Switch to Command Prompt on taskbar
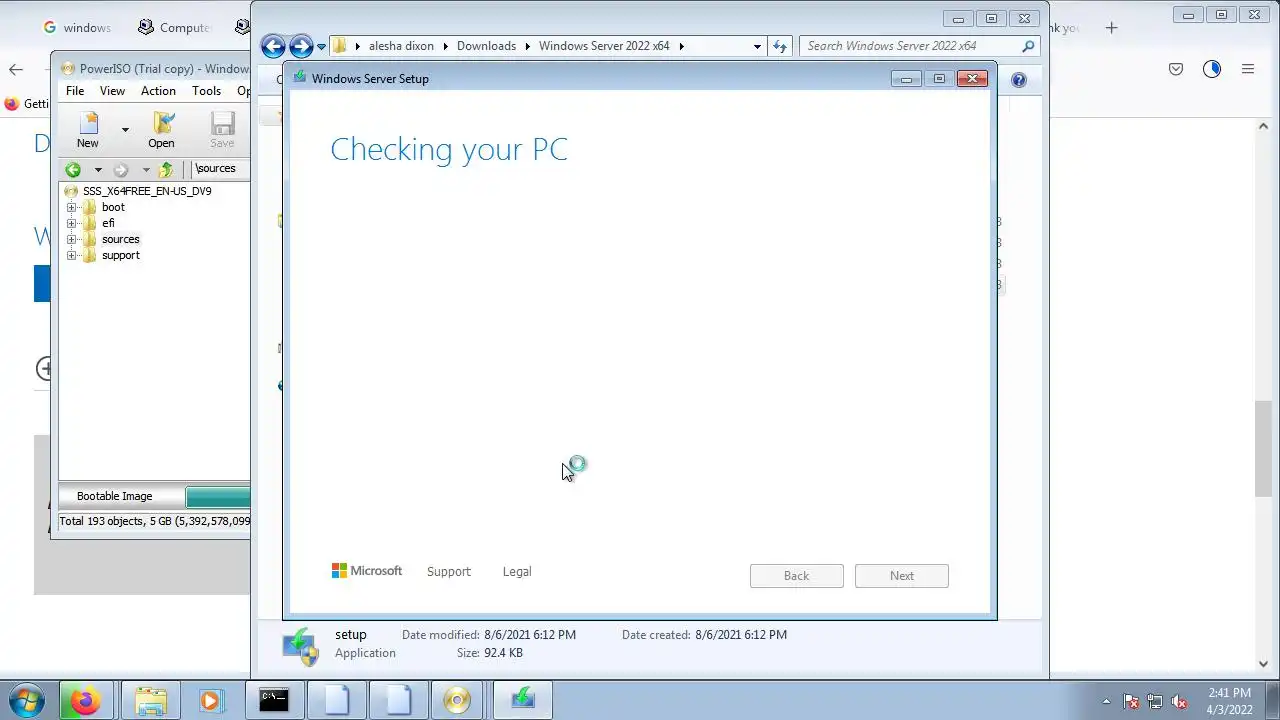This screenshot has width=1280, height=720. 273,700
